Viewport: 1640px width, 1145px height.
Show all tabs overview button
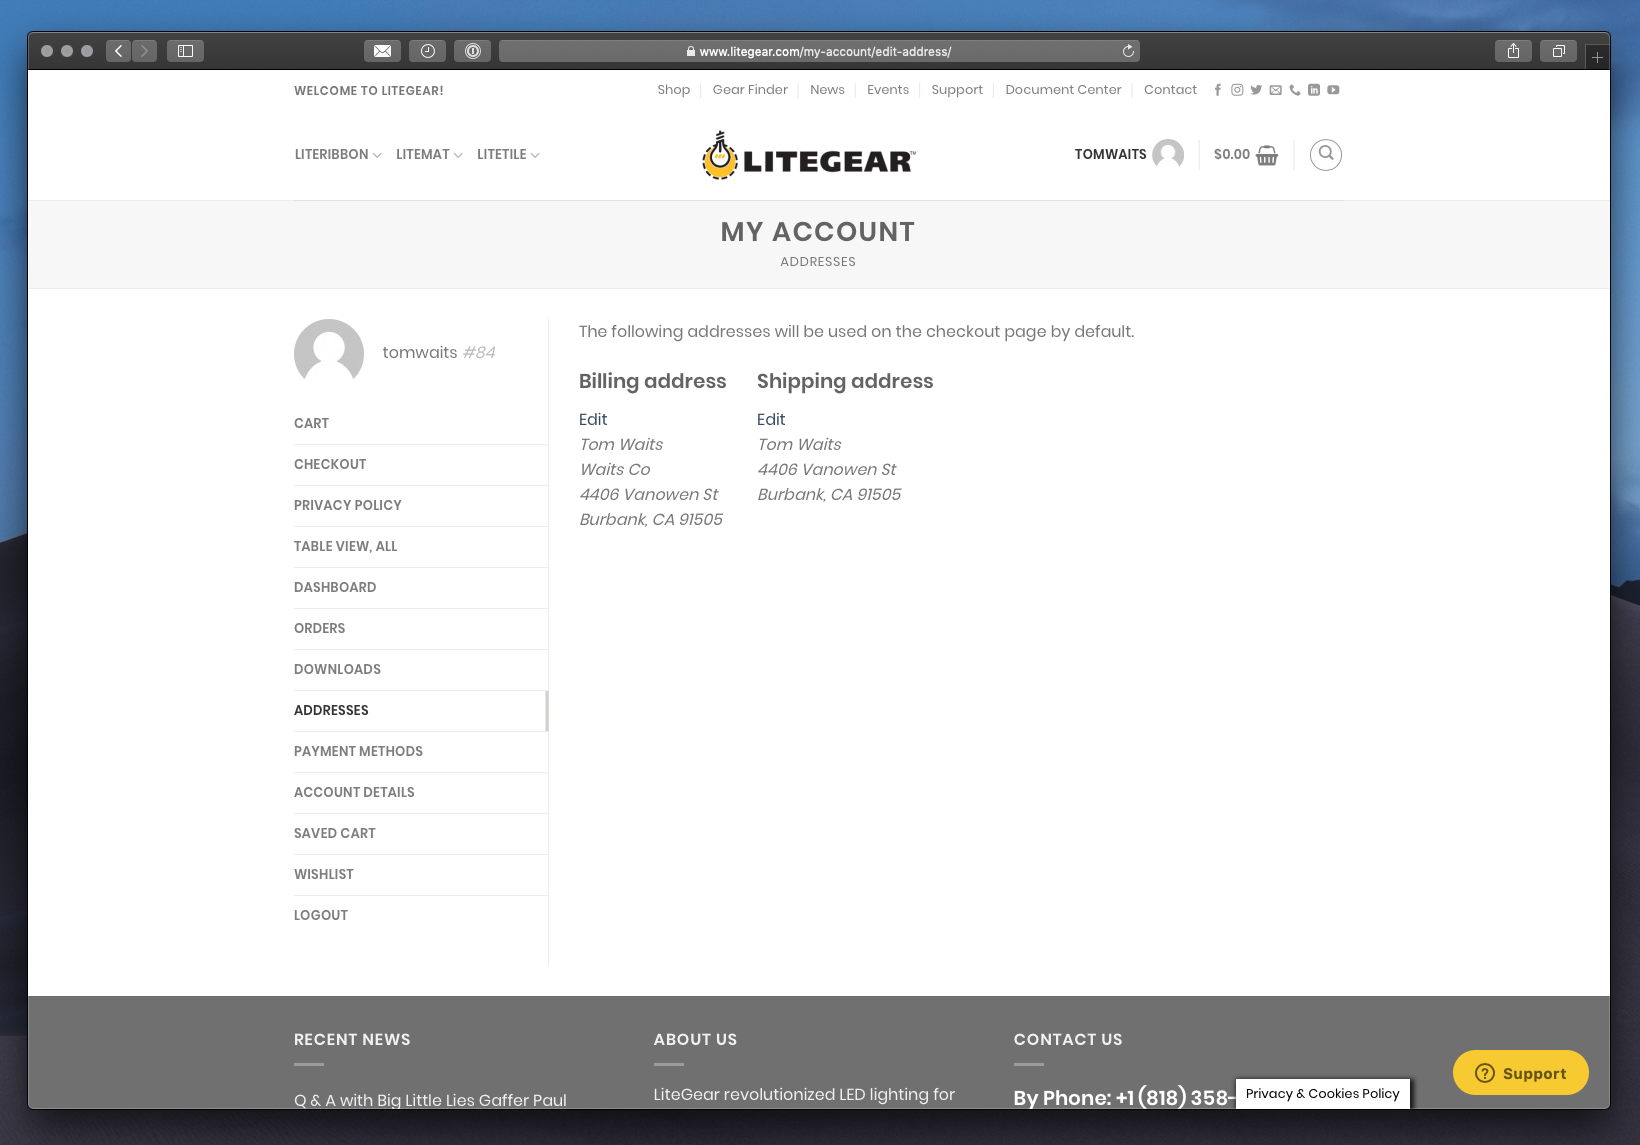pos(1558,51)
